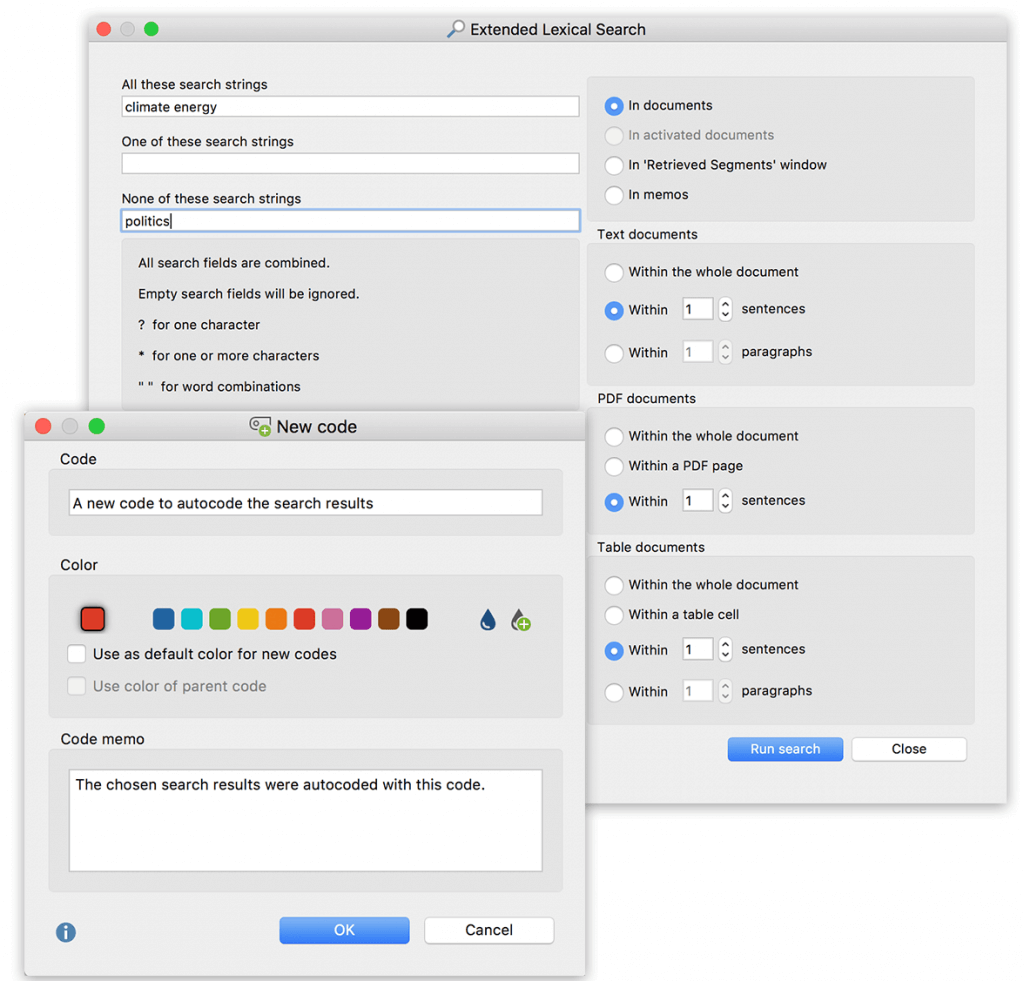Click the New code title icon
The height and width of the screenshot is (981, 1024).
260,427
